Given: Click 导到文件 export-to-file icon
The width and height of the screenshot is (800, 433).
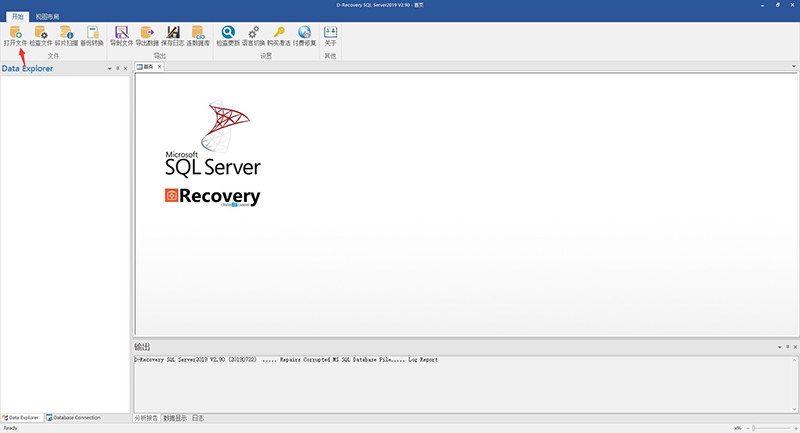Looking at the screenshot, I should (x=121, y=36).
